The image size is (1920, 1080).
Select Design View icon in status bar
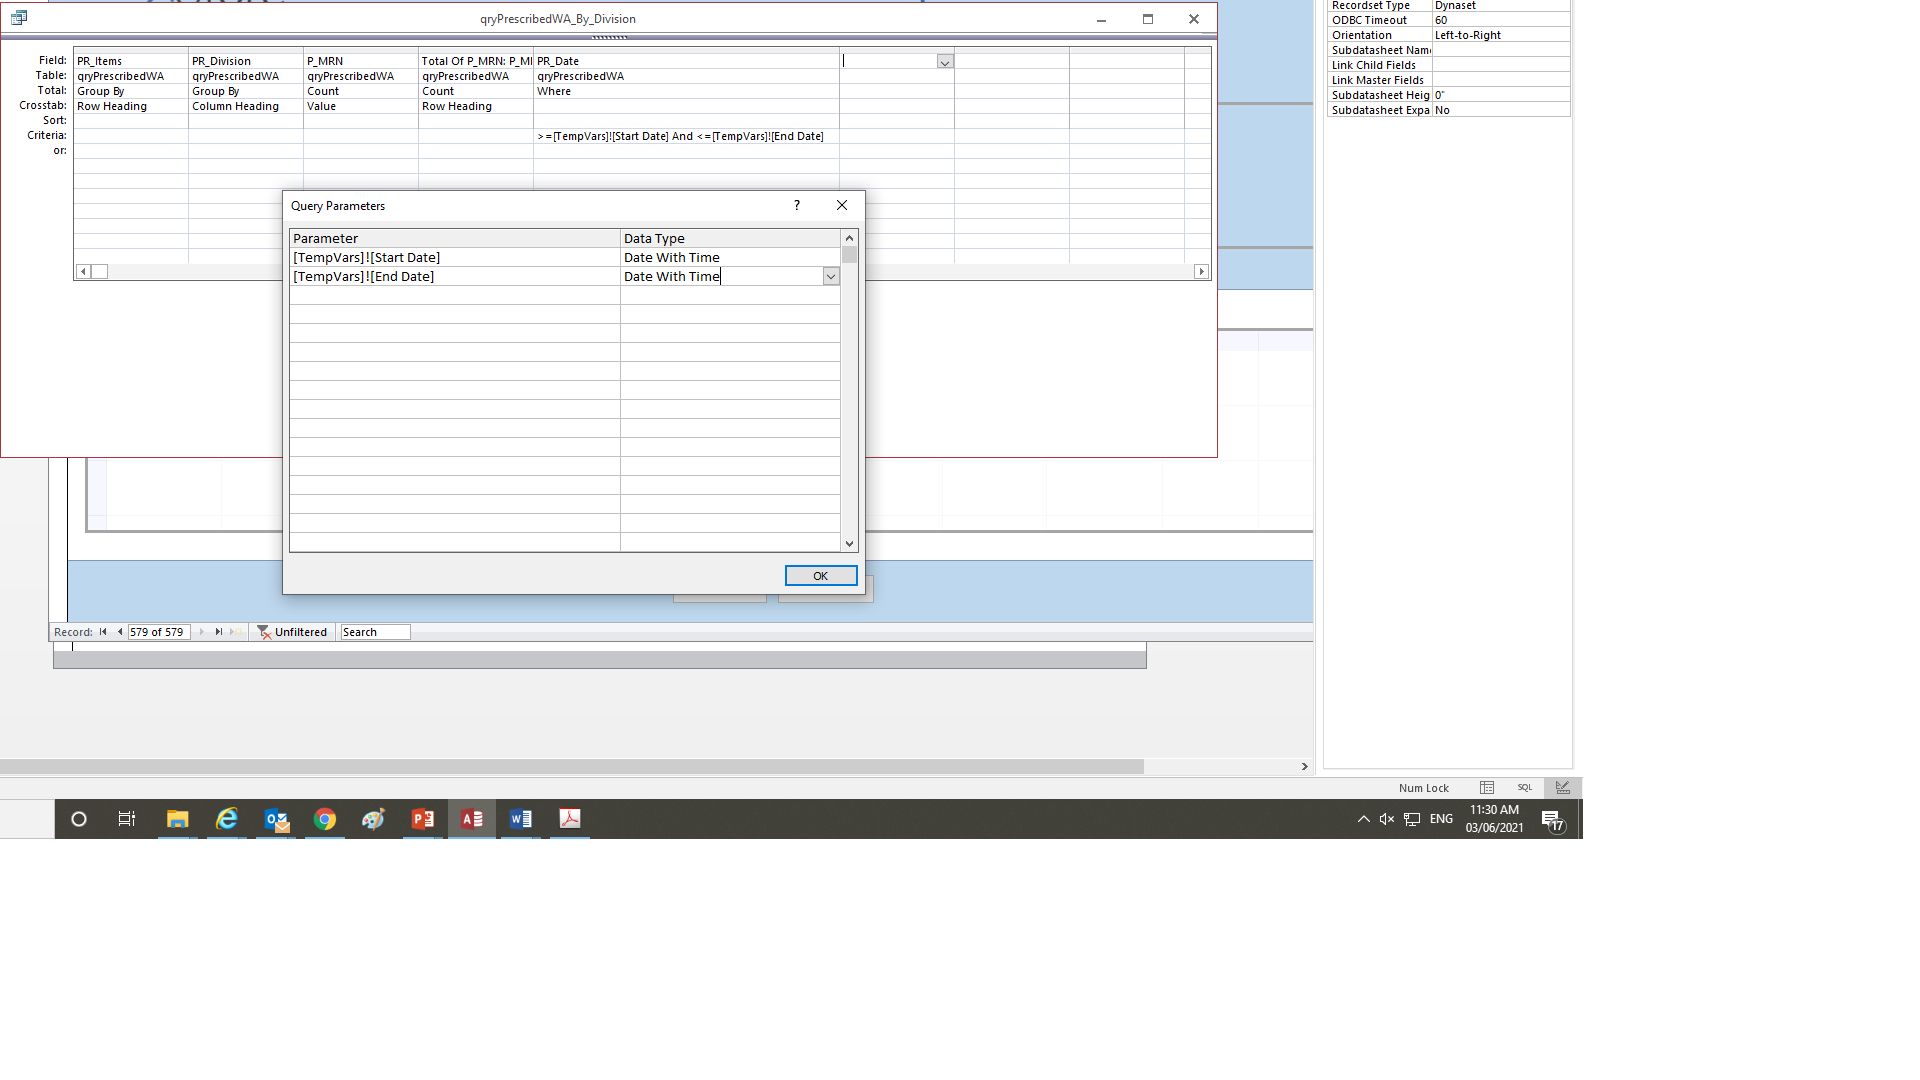tap(1562, 788)
